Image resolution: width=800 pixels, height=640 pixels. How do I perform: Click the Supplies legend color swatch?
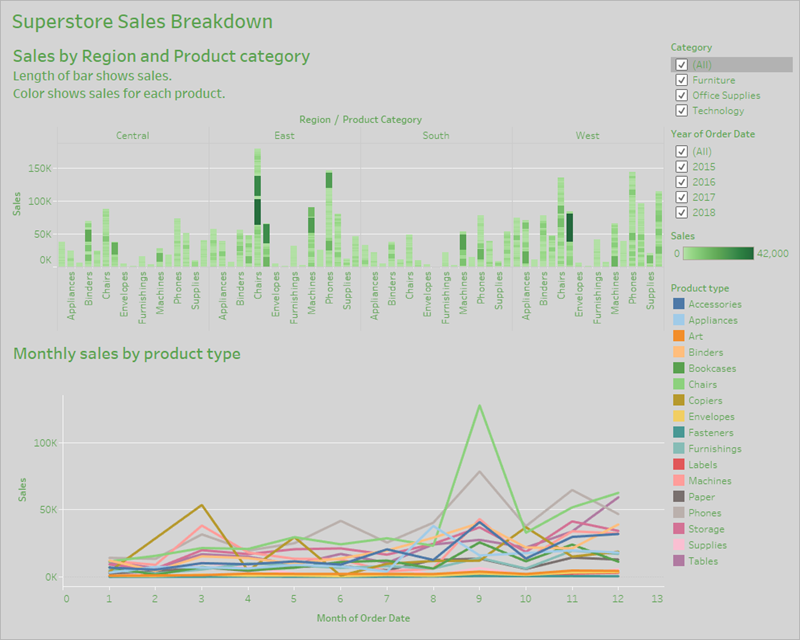[679, 545]
